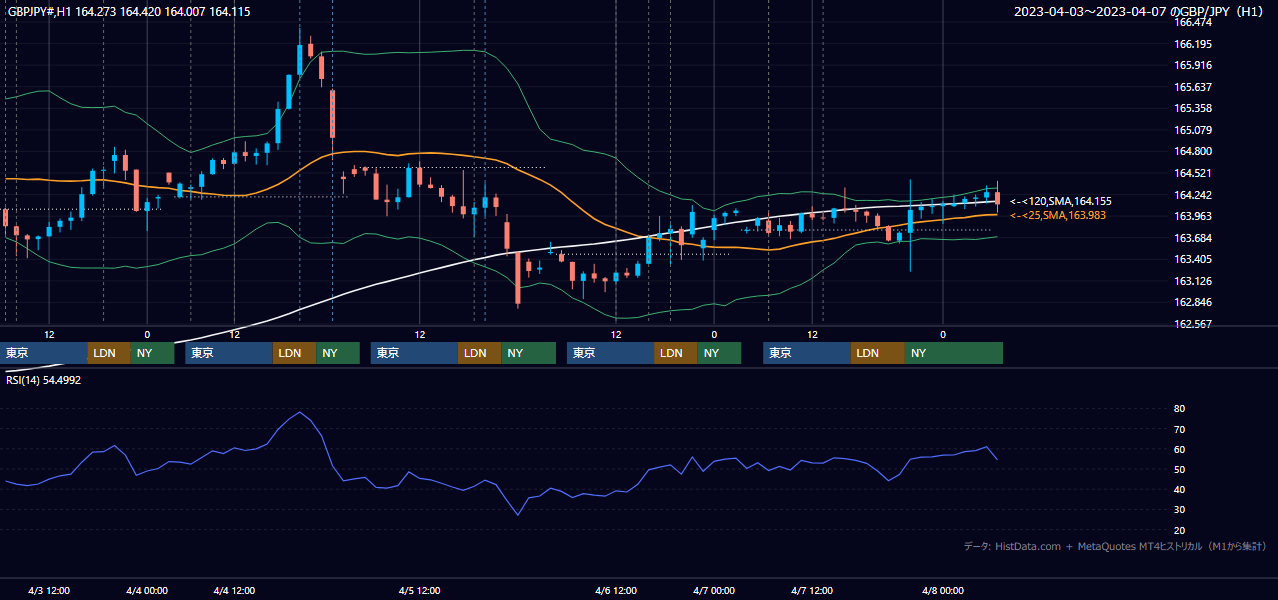Click the 4/4 00:00 time axis label
1278x600 pixels.
point(146,591)
